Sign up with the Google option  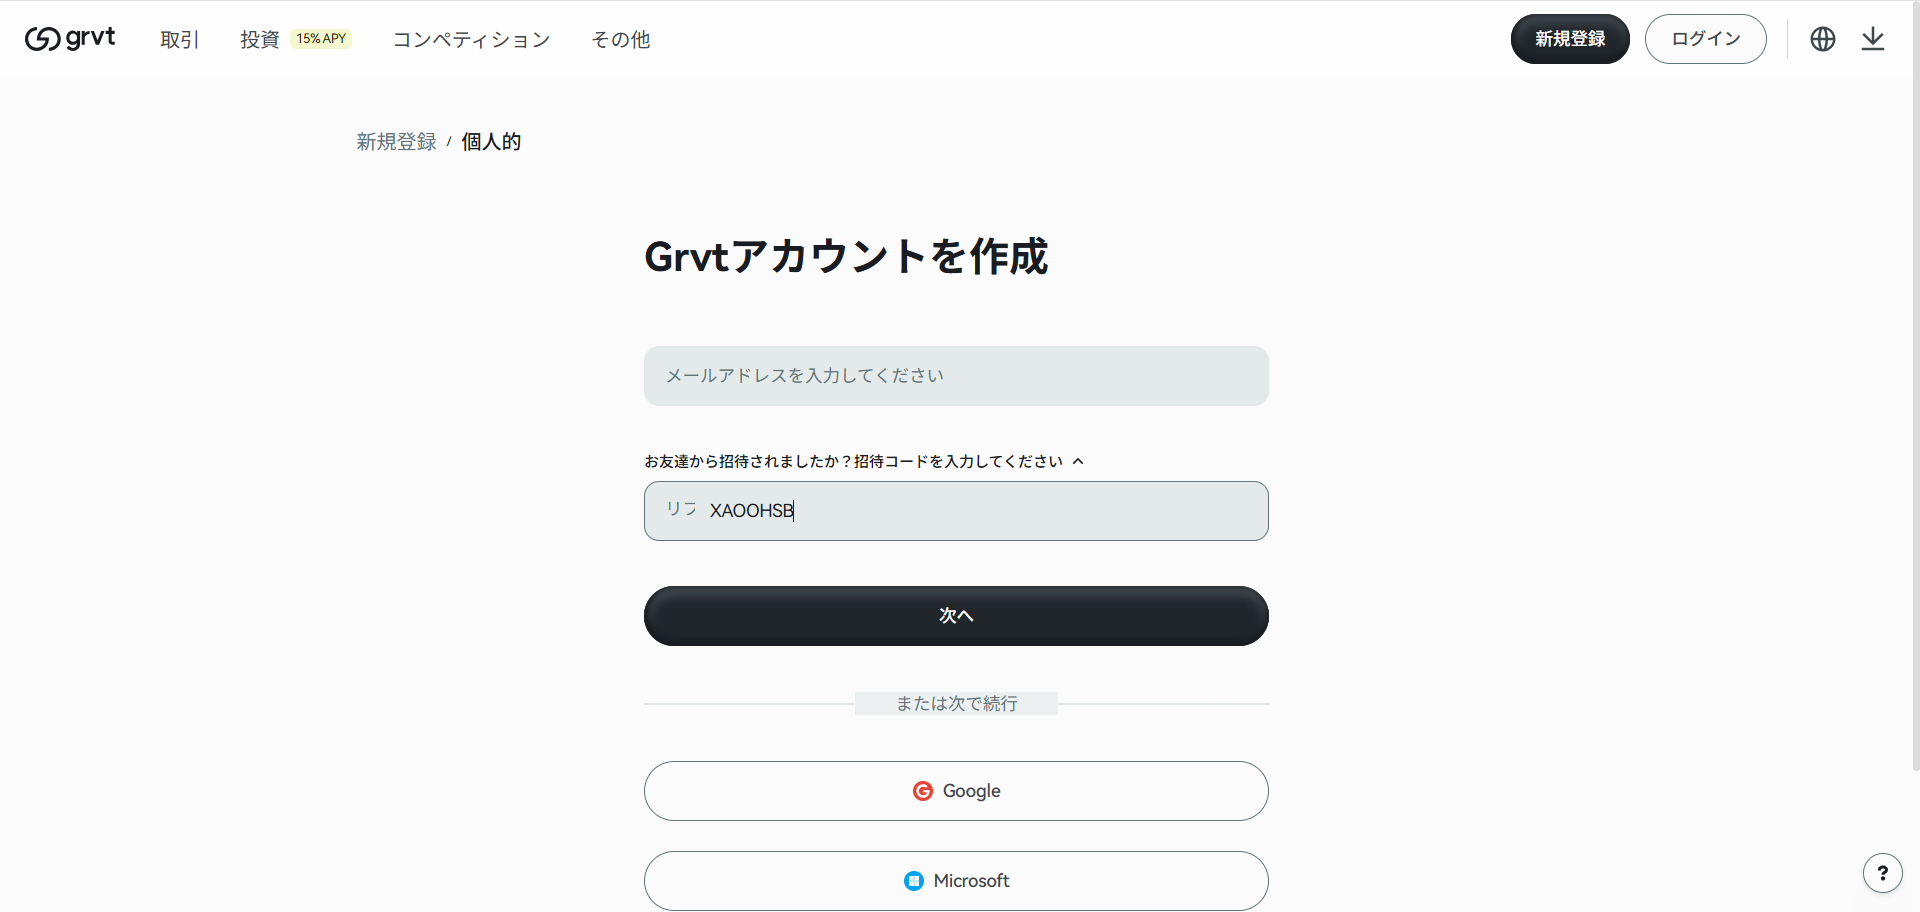955,790
